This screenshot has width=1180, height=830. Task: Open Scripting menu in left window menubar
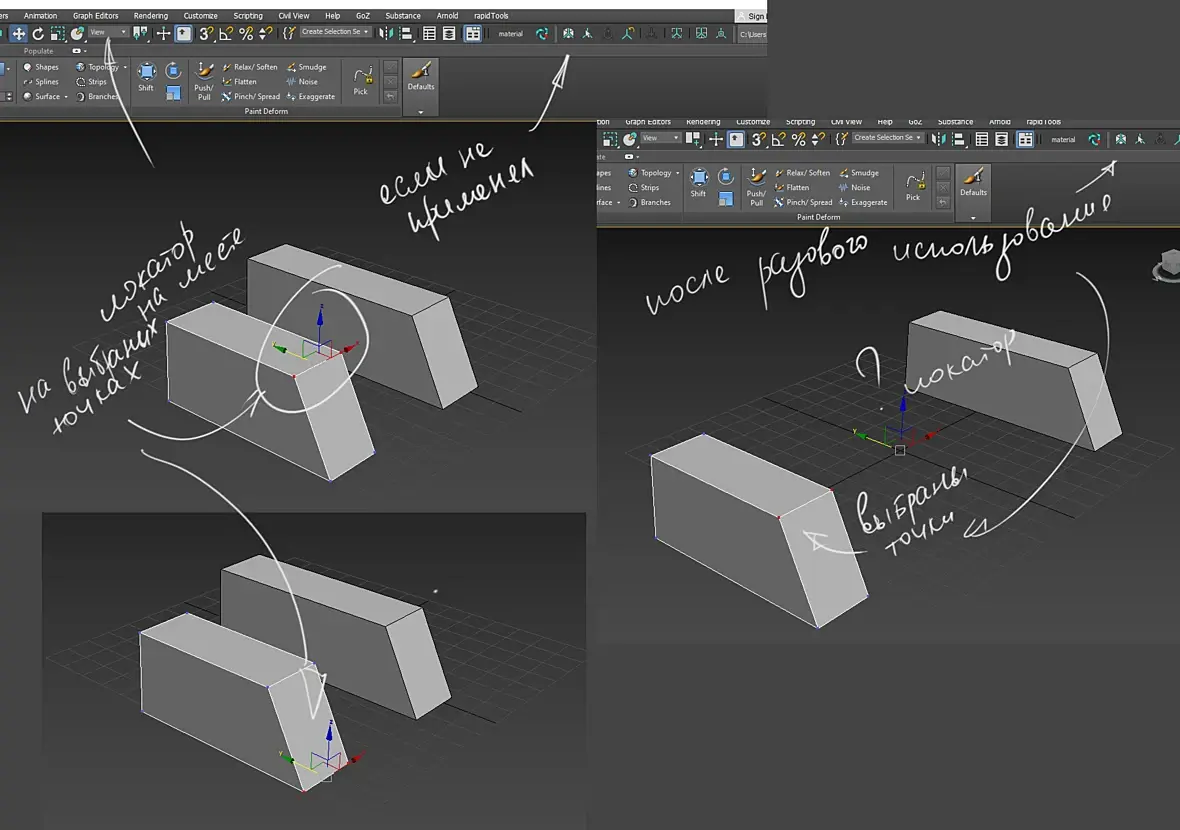[x=248, y=16]
